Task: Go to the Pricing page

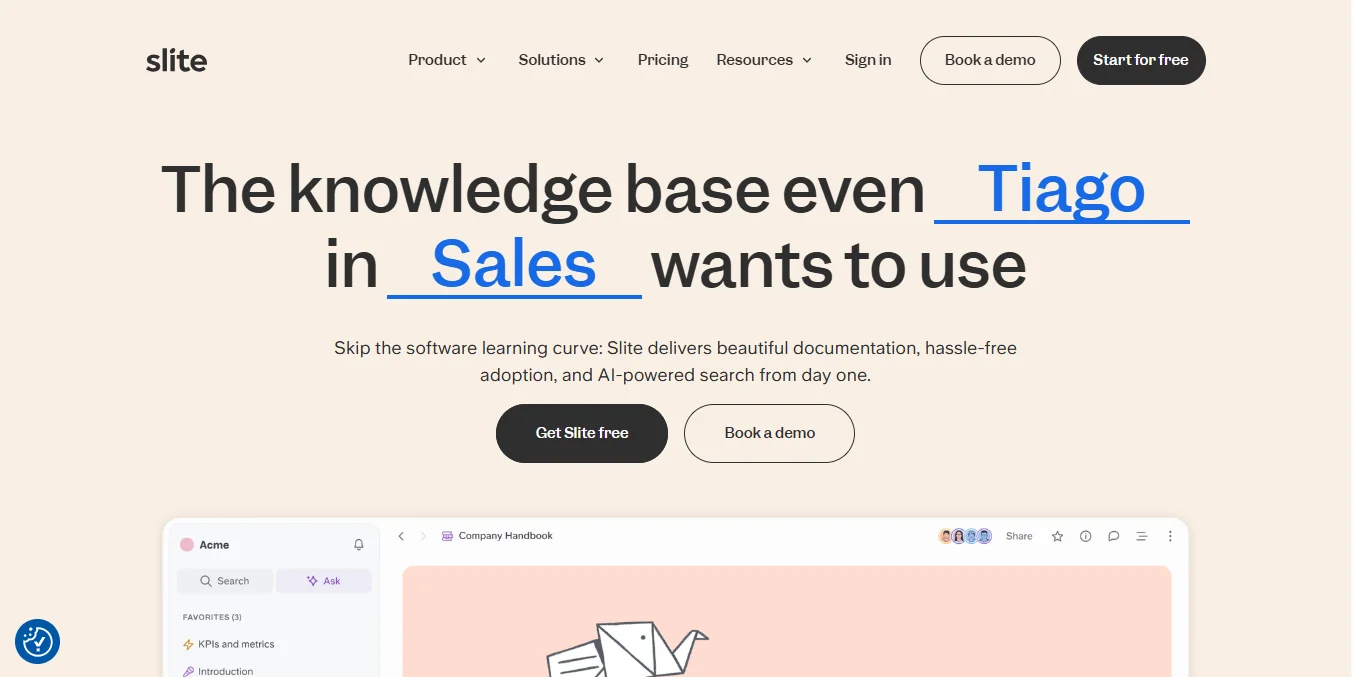Action: pos(663,60)
